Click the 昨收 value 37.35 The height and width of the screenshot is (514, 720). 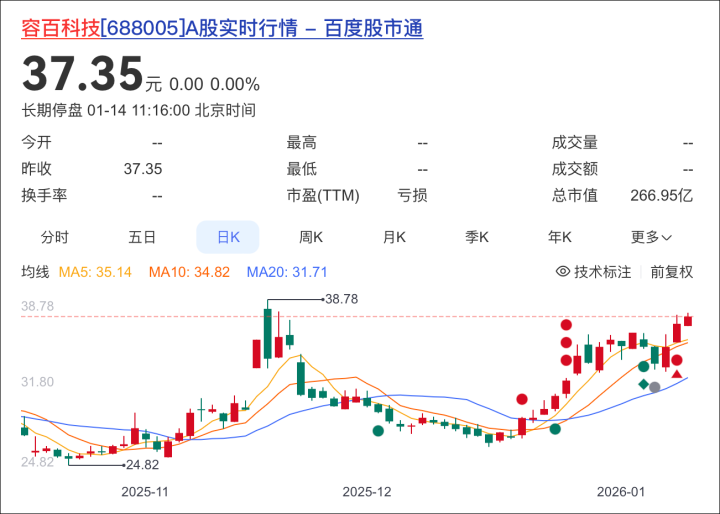143,169
